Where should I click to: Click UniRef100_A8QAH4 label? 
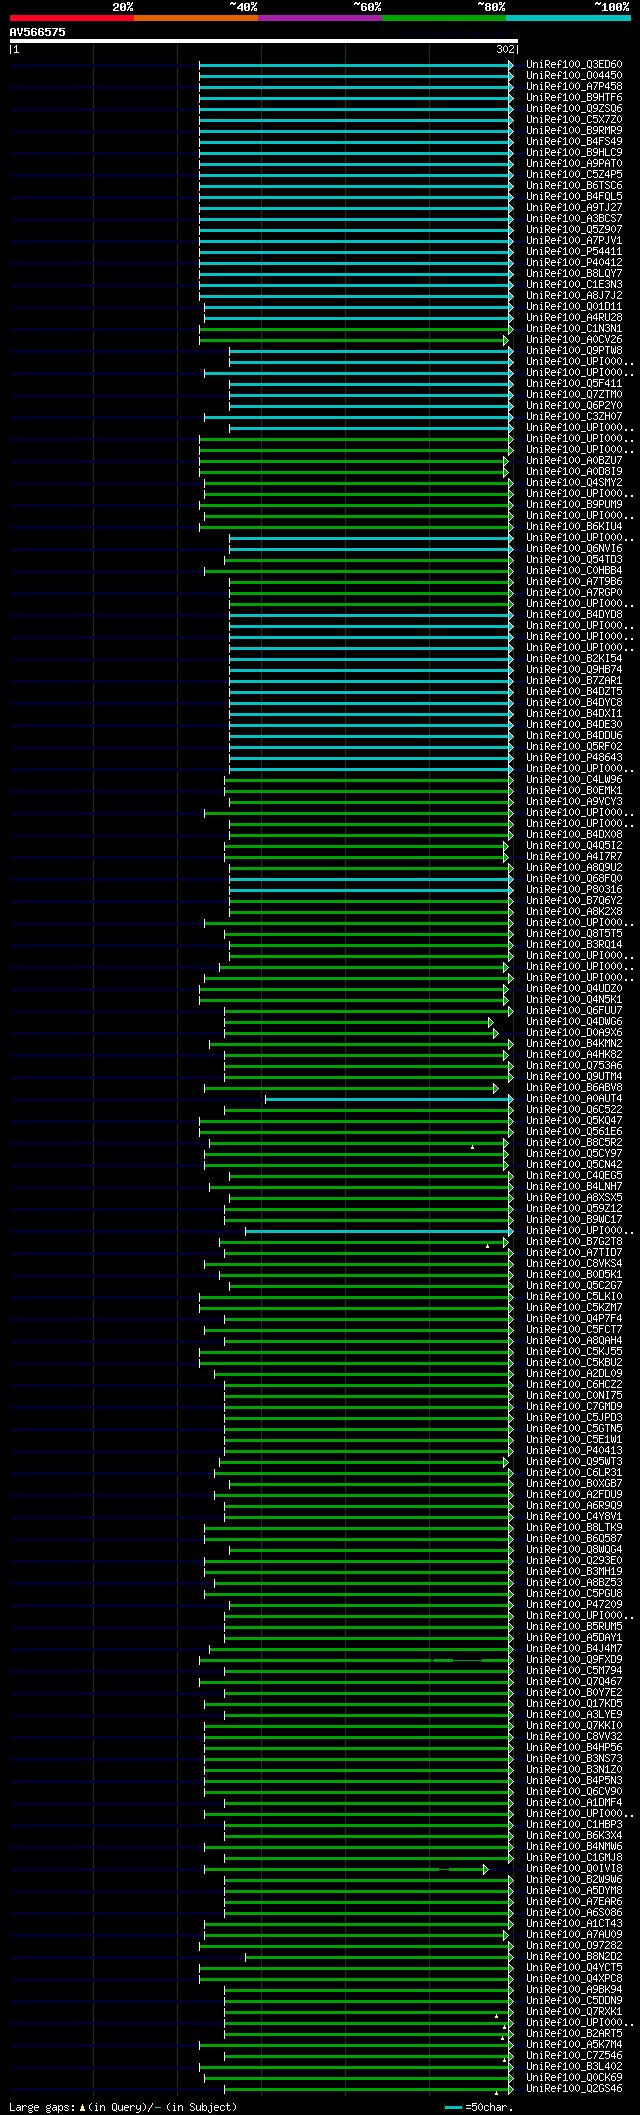click(x=574, y=1340)
